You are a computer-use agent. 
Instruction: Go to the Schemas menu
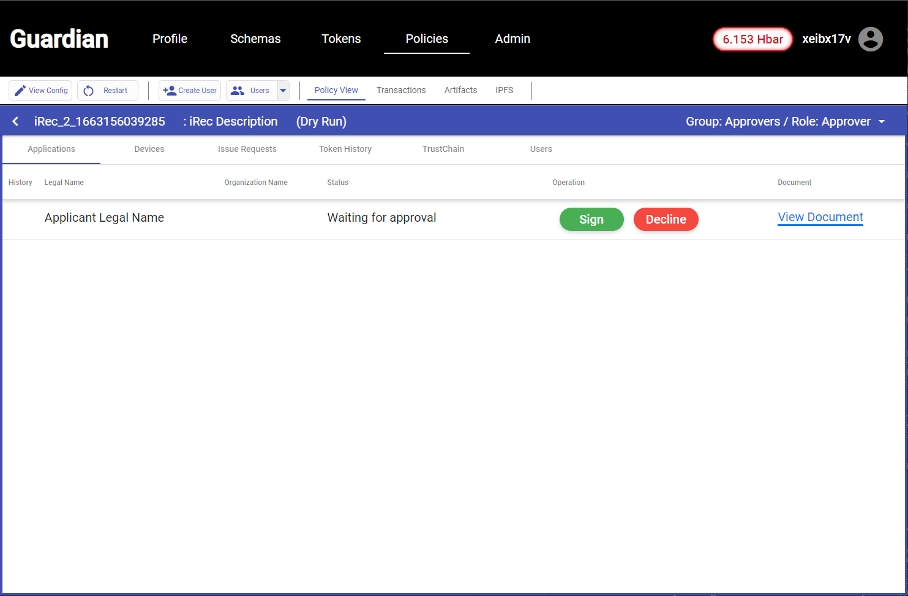(255, 39)
